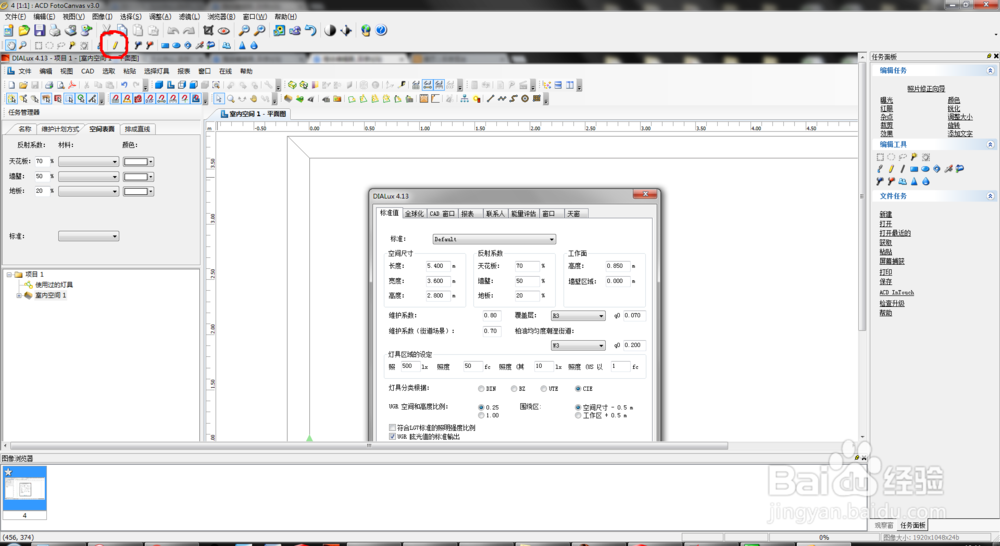Click the red-eye reduction icon
The width and height of the screenshot is (1000, 546).
tap(223, 31)
